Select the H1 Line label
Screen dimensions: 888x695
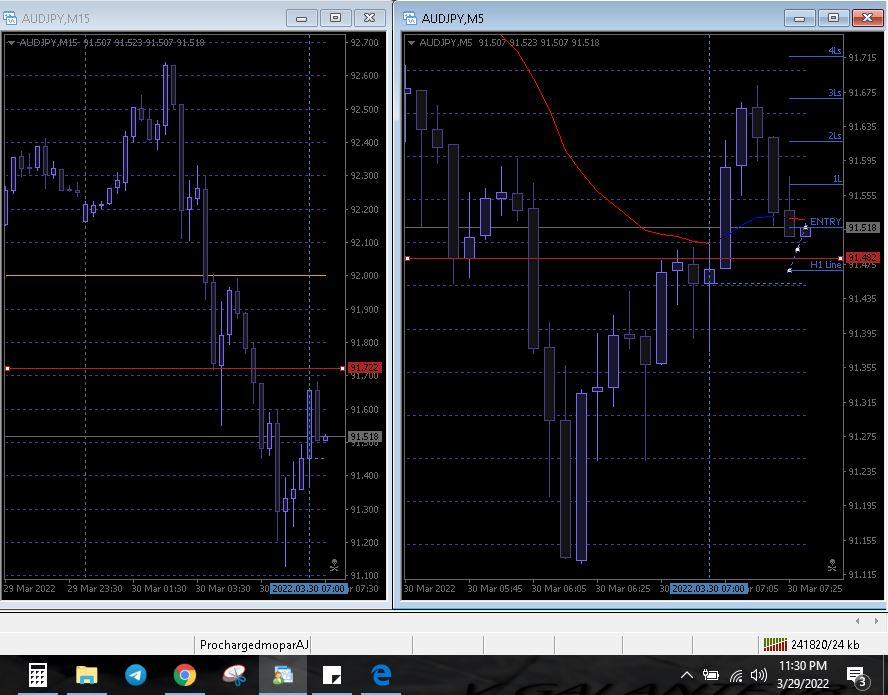(x=825, y=265)
